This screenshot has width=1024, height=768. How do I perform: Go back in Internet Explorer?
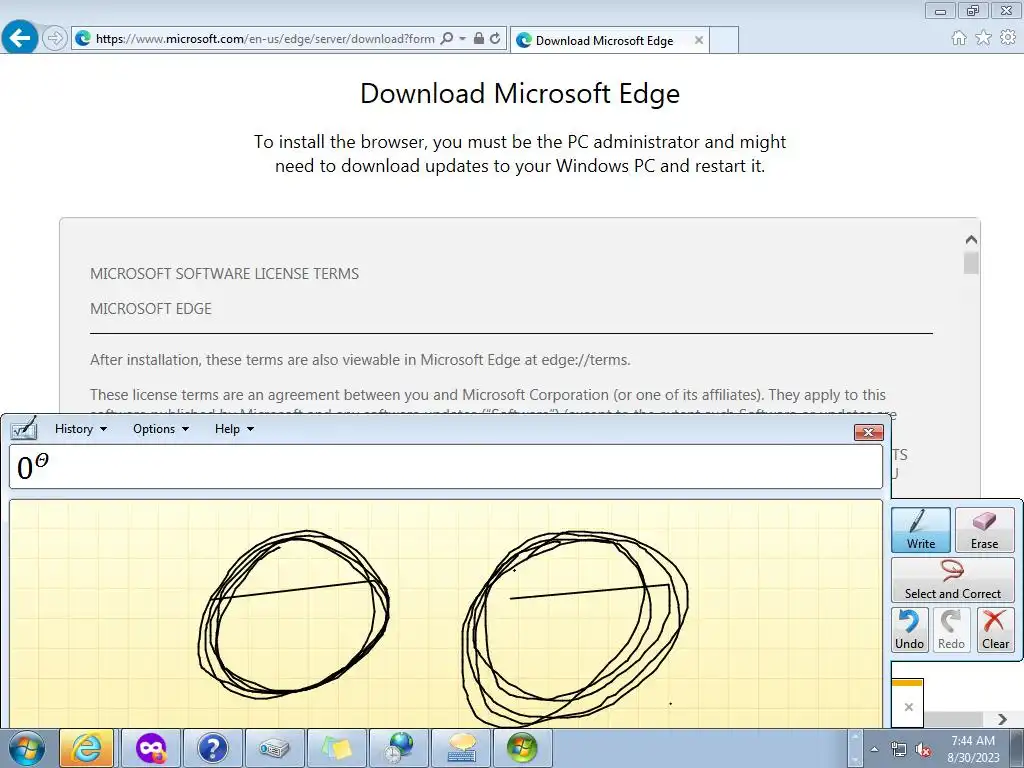[x=20, y=38]
